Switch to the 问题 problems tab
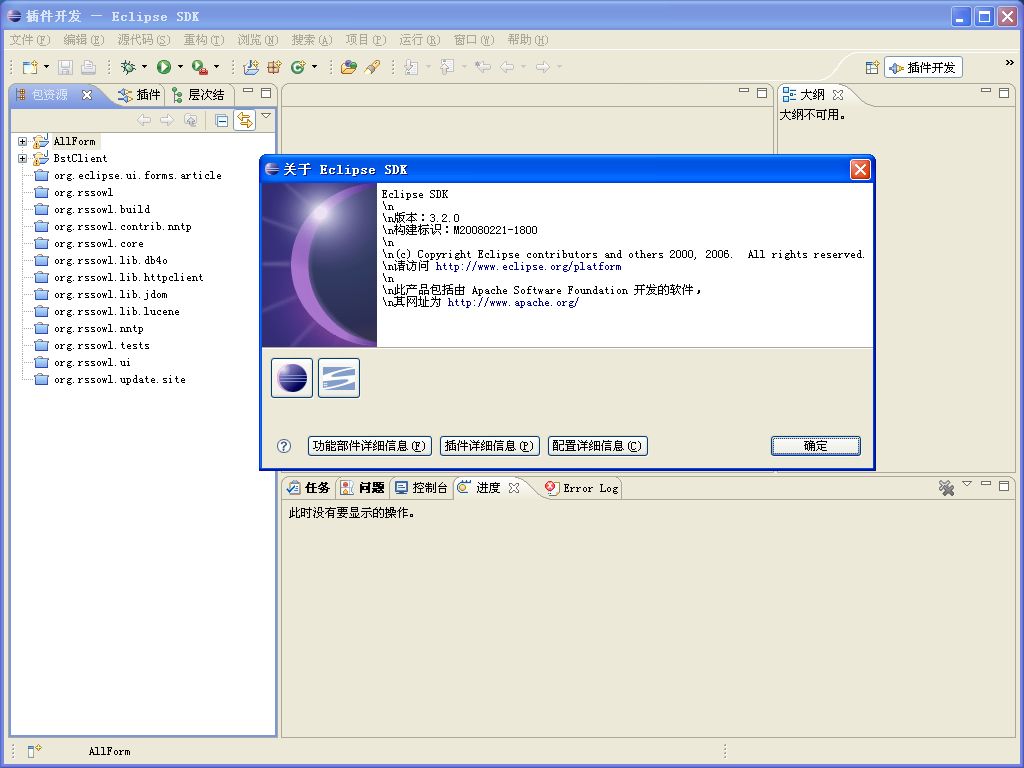 coord(362,488)
